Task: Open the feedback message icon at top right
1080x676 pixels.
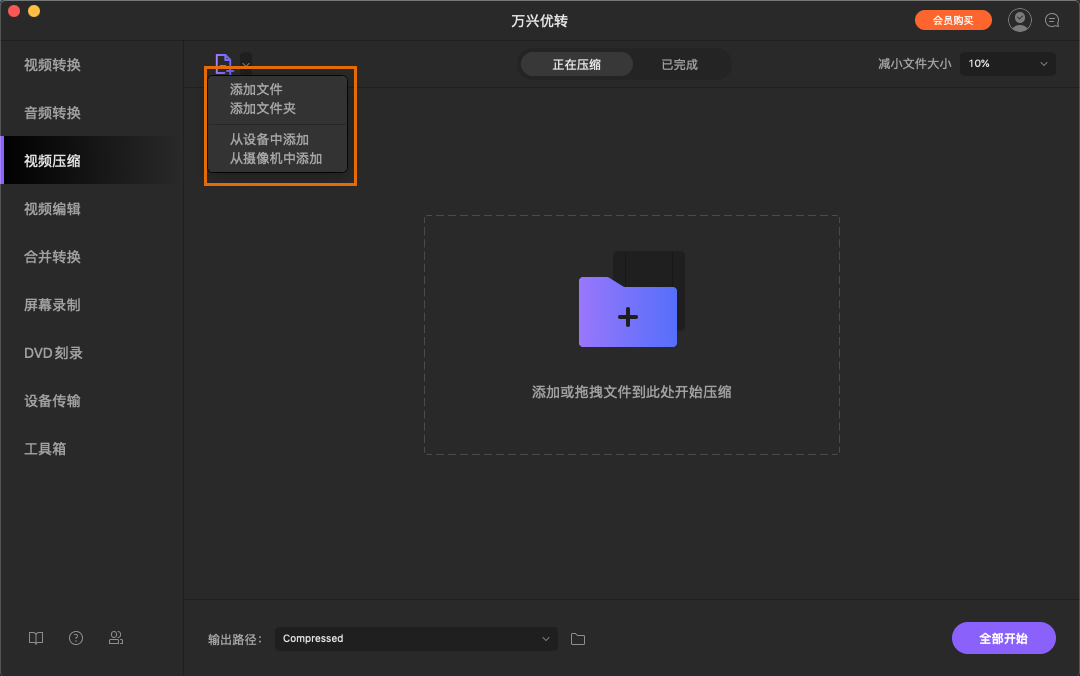Action: tap(1052, 19)
